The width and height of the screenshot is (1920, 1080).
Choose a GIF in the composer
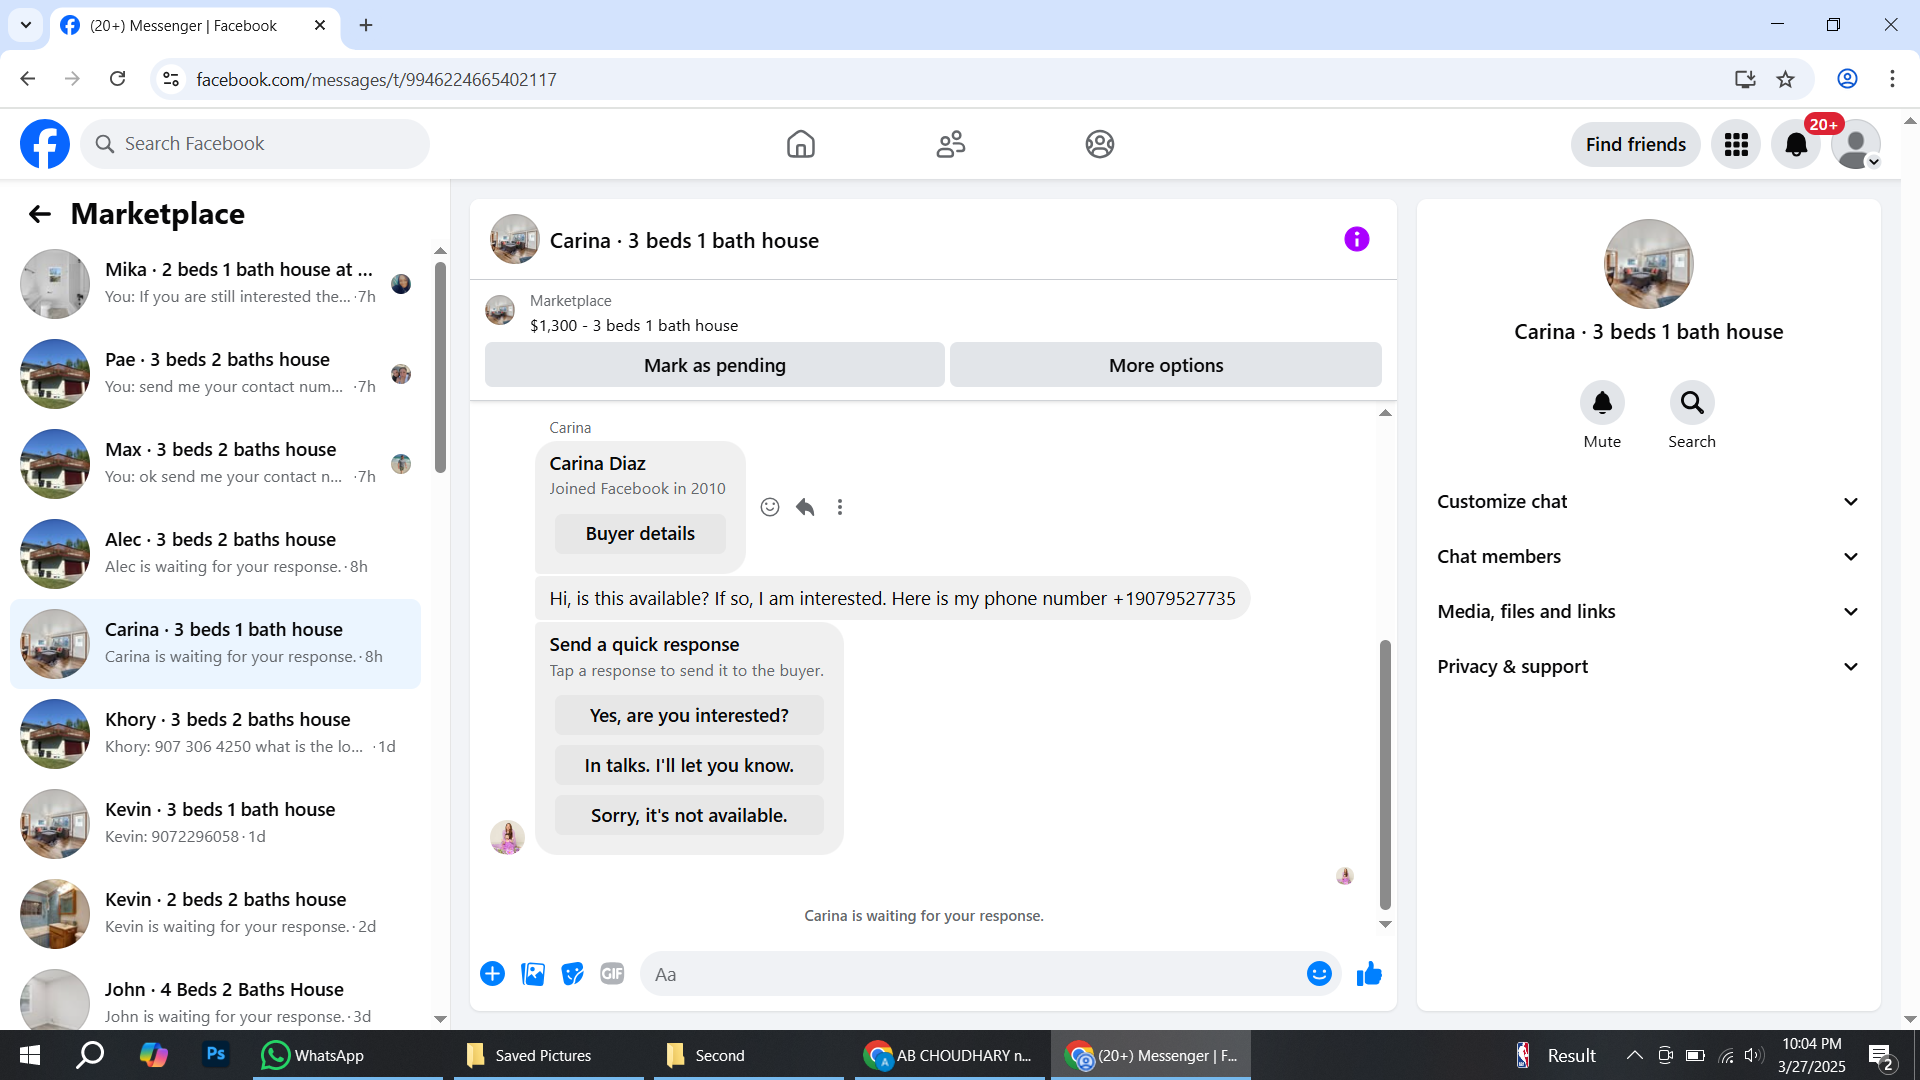point(612,974)
